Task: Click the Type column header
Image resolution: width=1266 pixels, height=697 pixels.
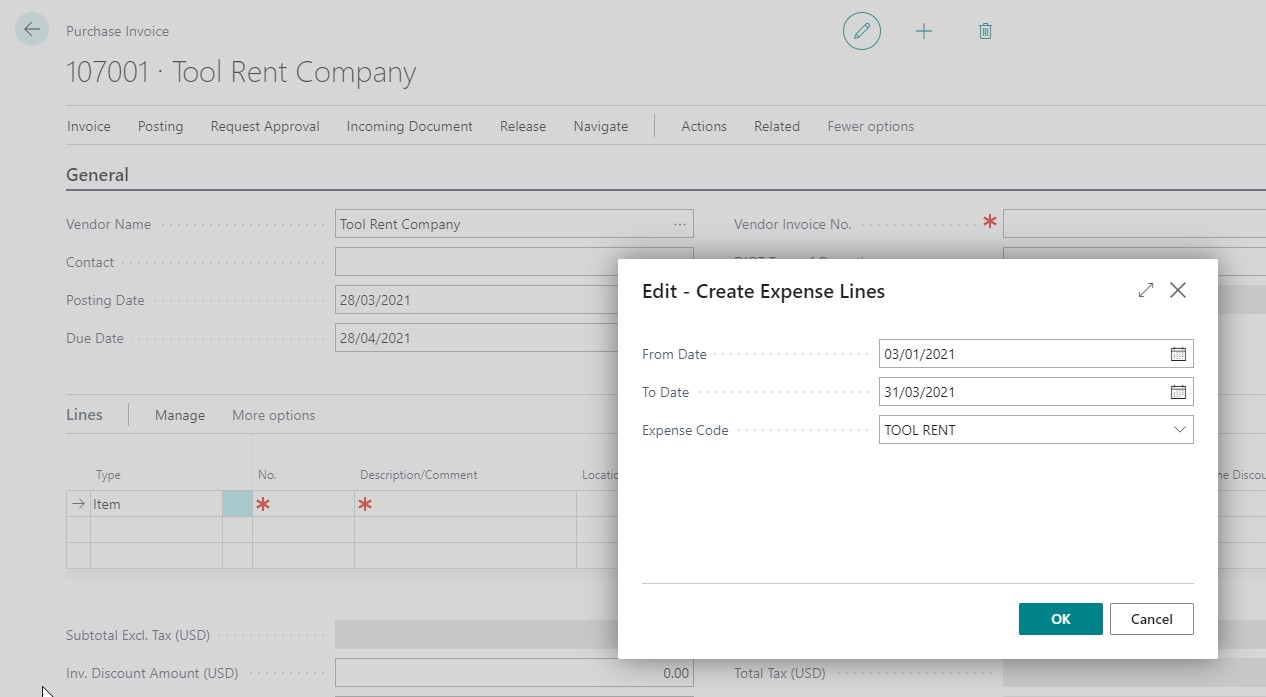Action: [x=108, y=475]
